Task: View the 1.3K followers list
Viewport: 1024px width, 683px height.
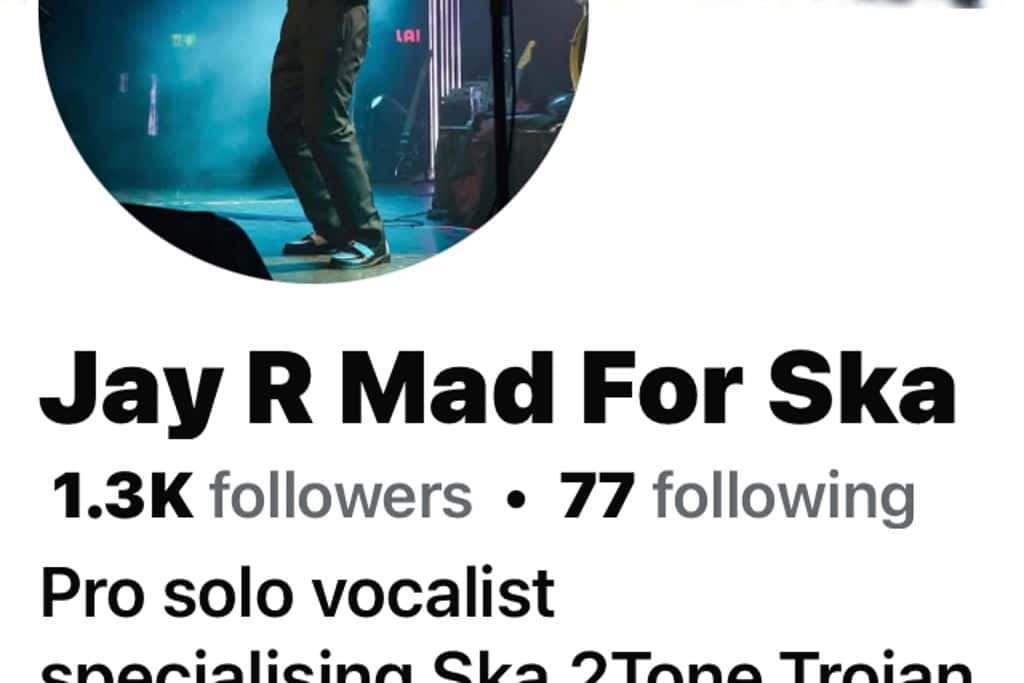Action: 262,496
